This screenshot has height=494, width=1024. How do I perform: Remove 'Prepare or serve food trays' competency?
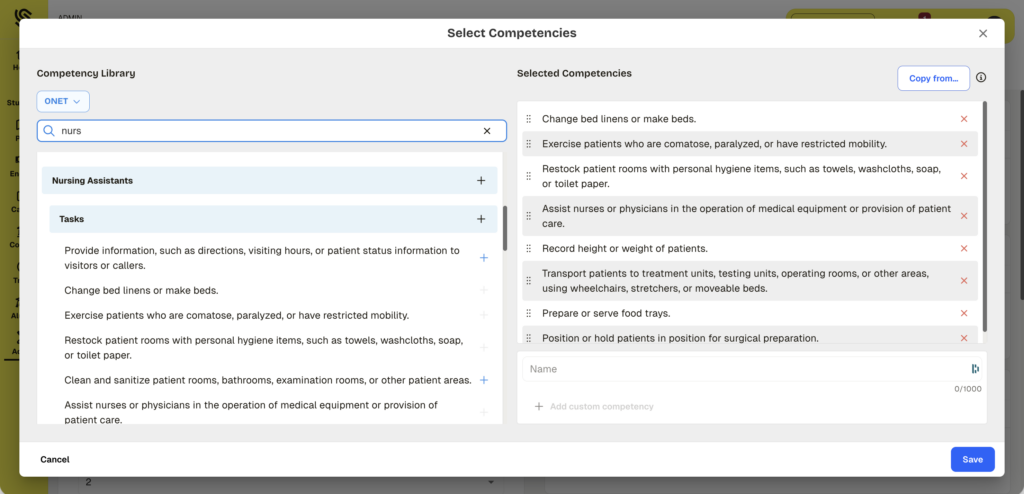pyautogui.click(x=964, y=313)
